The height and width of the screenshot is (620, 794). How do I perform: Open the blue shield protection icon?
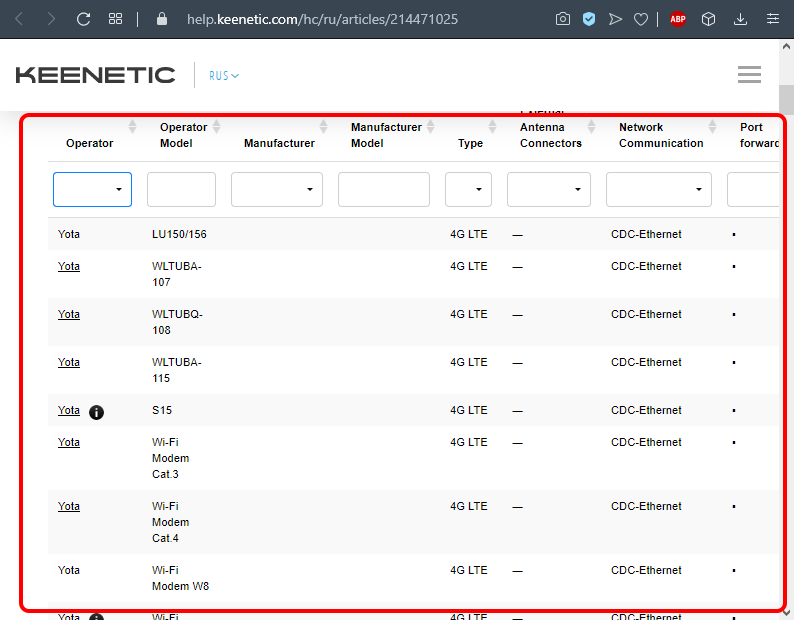(x=588, y=19)
